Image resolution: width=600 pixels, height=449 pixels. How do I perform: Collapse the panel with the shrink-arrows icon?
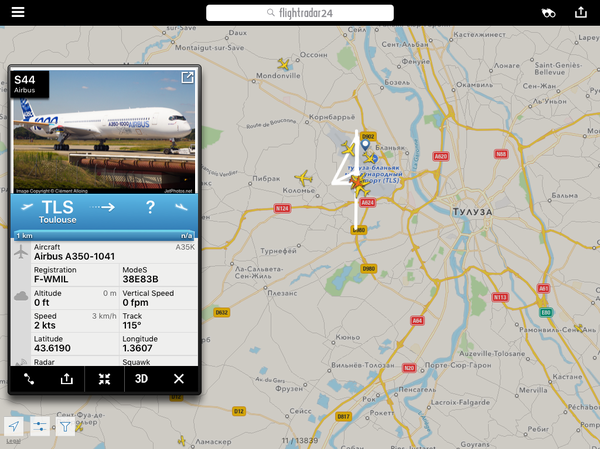click(x=104, y=379)
